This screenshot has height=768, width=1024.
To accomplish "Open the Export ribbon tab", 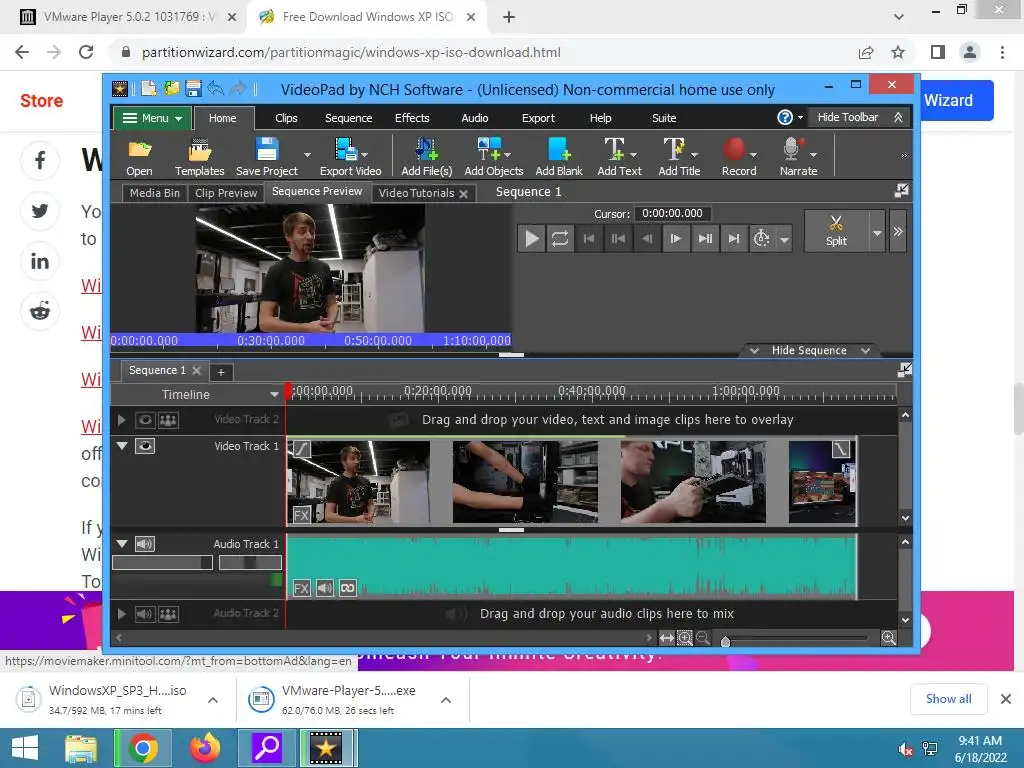I will point(538,118).
